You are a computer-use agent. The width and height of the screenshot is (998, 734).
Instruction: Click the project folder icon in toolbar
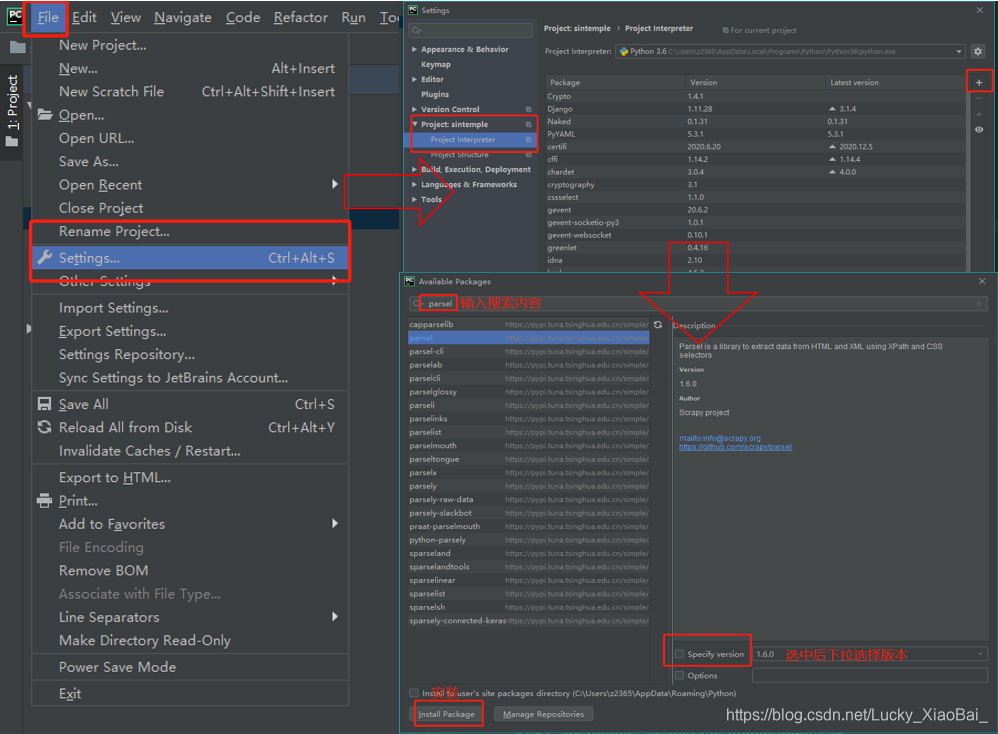18,47
